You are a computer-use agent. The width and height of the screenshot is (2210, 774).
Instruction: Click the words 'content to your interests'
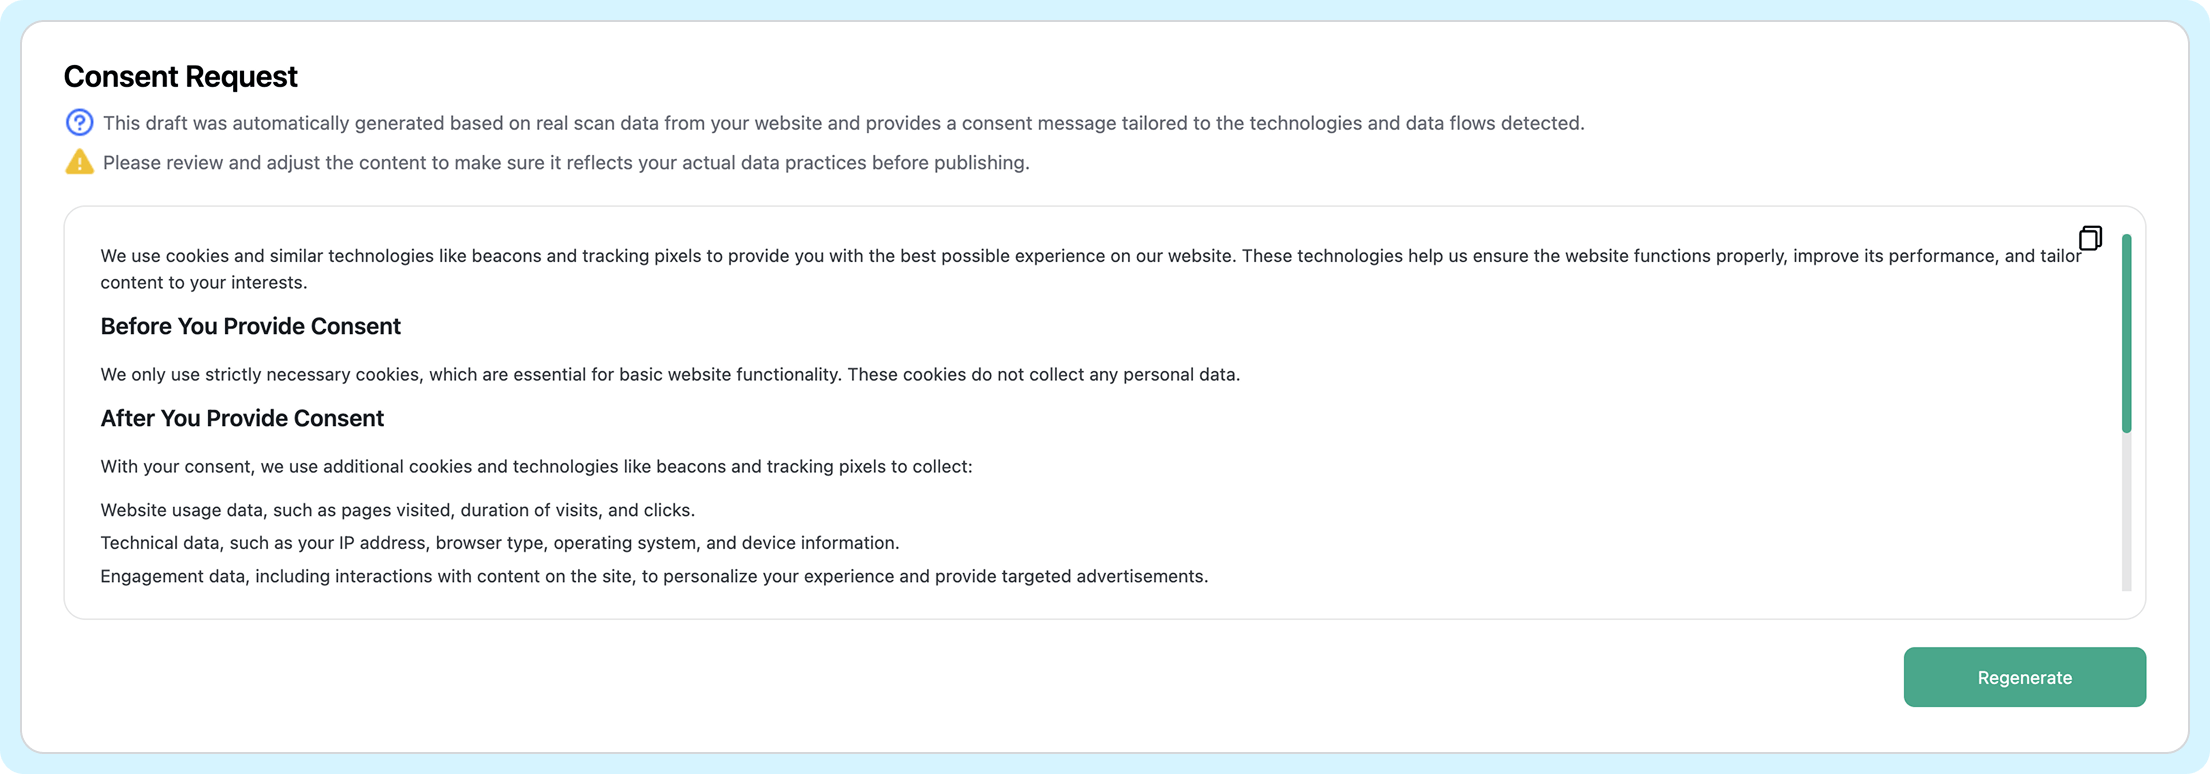pos(203,283)
